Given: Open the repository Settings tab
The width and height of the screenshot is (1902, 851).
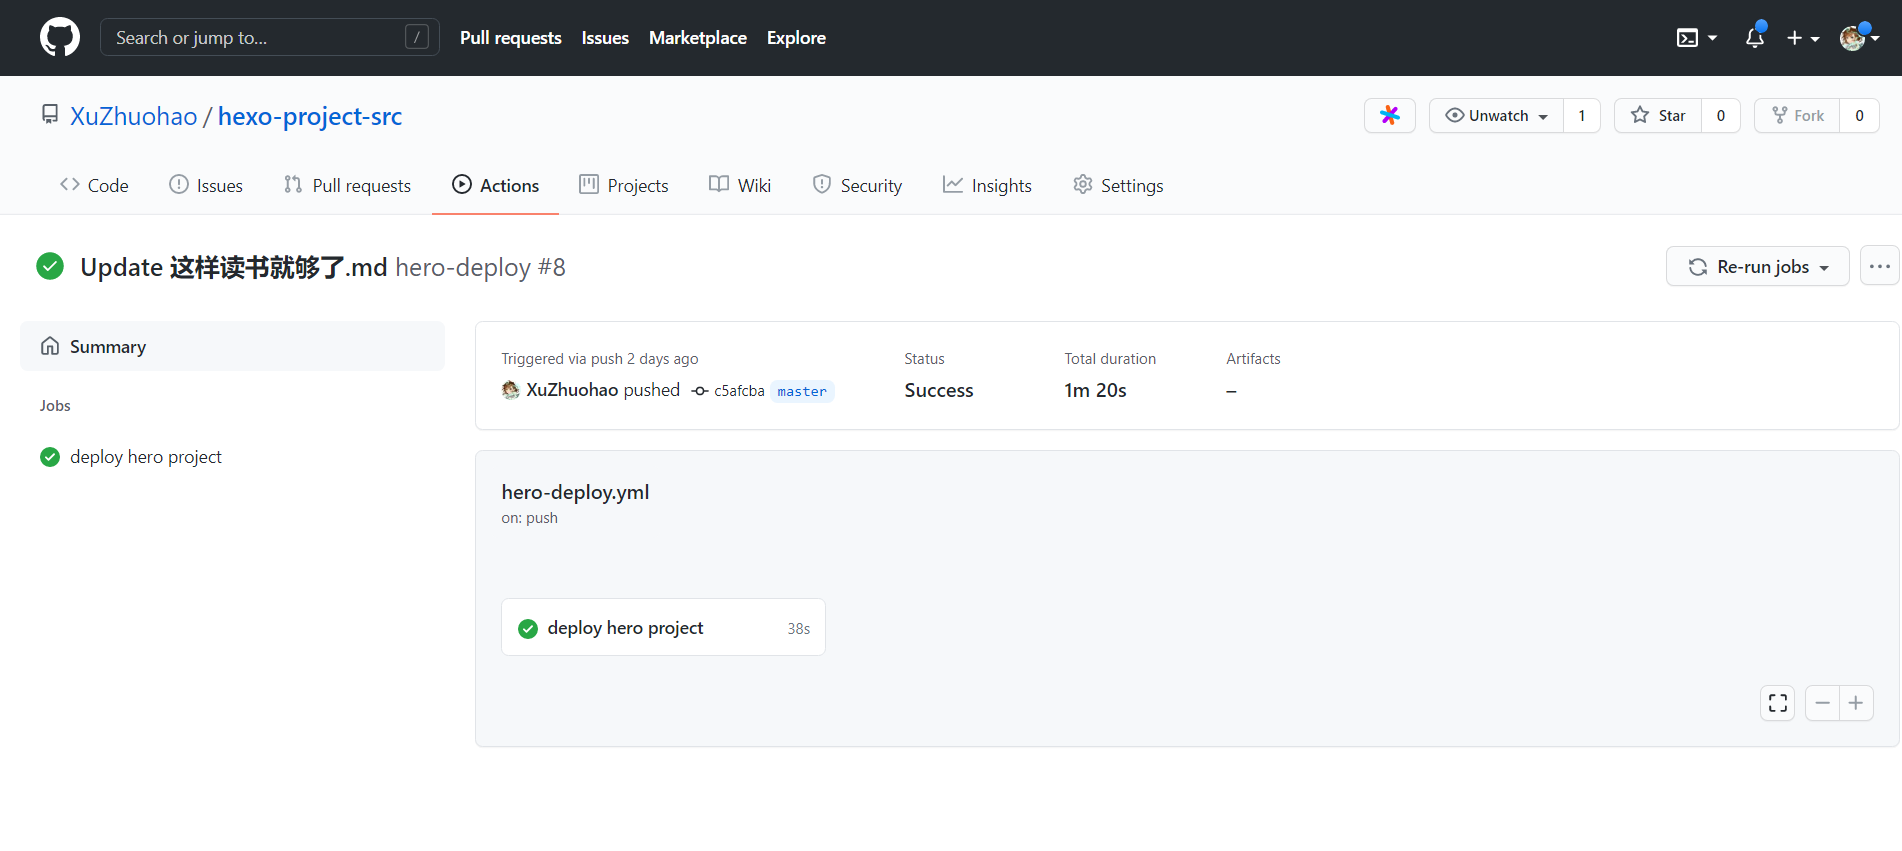Looking at the screenshot, I should coord(1118,185).
